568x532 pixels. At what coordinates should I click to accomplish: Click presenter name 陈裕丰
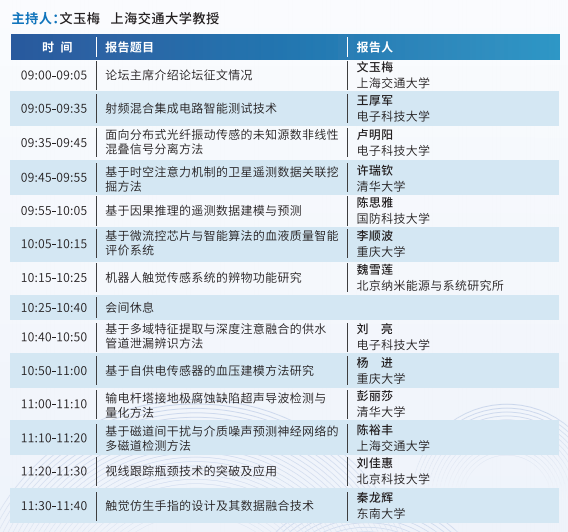tap(375, 430)
